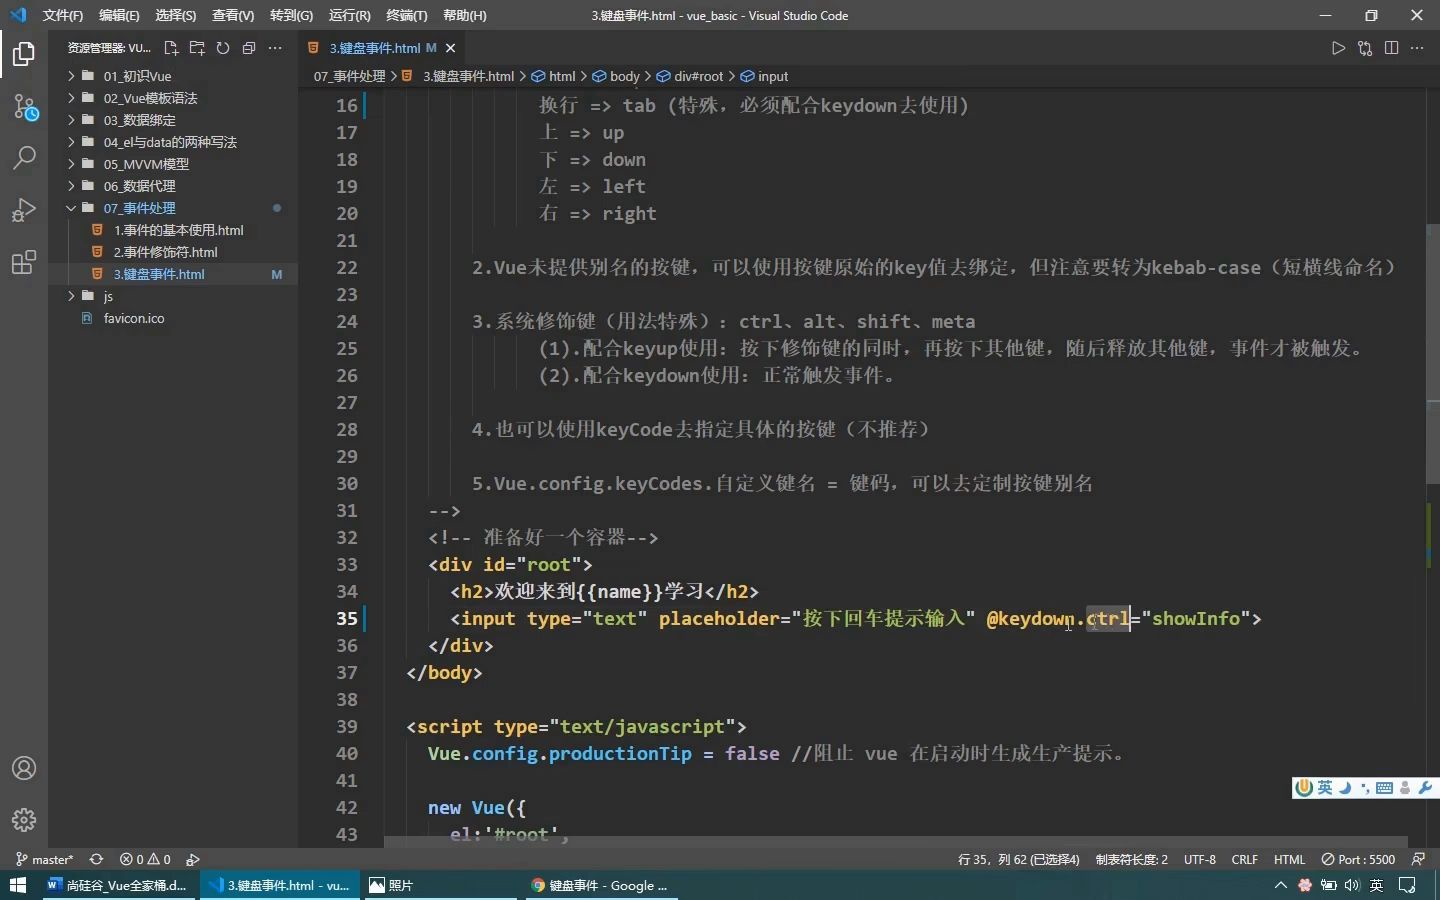Open the 选择(S) menu
The height and width of the screenshot is (900, 1440).
(176, 16)
